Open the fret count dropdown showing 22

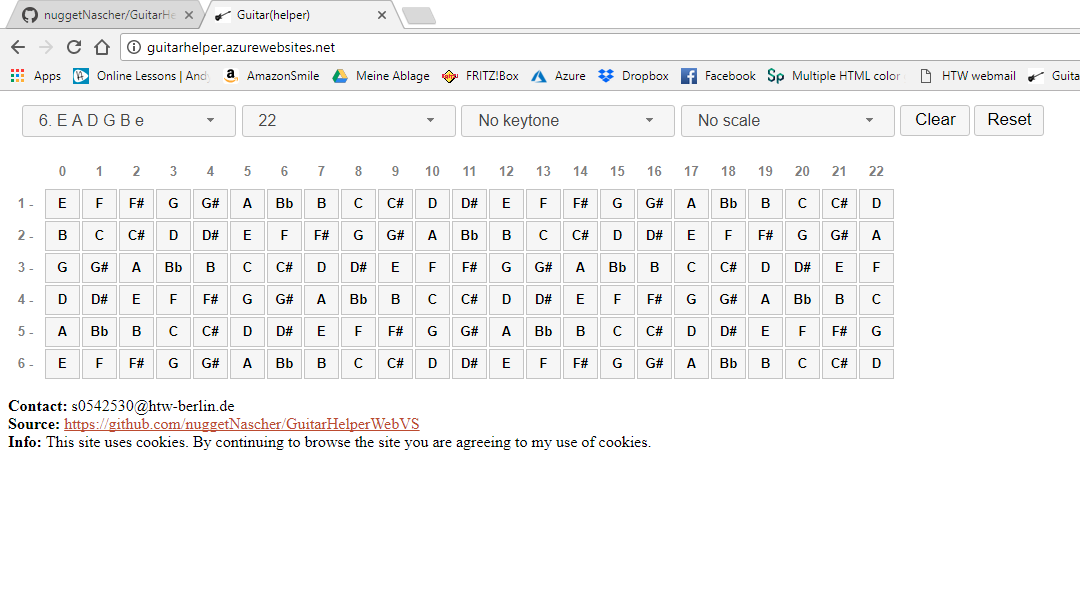(x=349, y=120)
